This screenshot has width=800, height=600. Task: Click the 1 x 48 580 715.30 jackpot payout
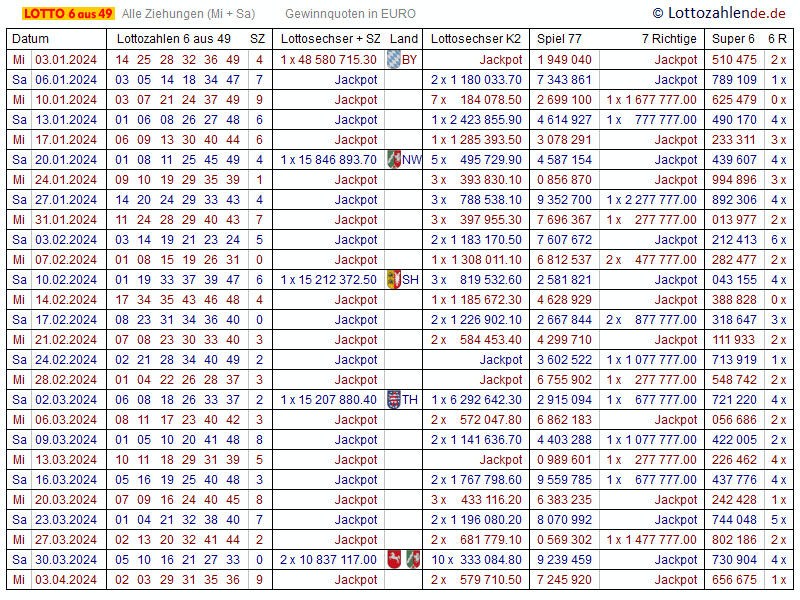click(329, 60)
